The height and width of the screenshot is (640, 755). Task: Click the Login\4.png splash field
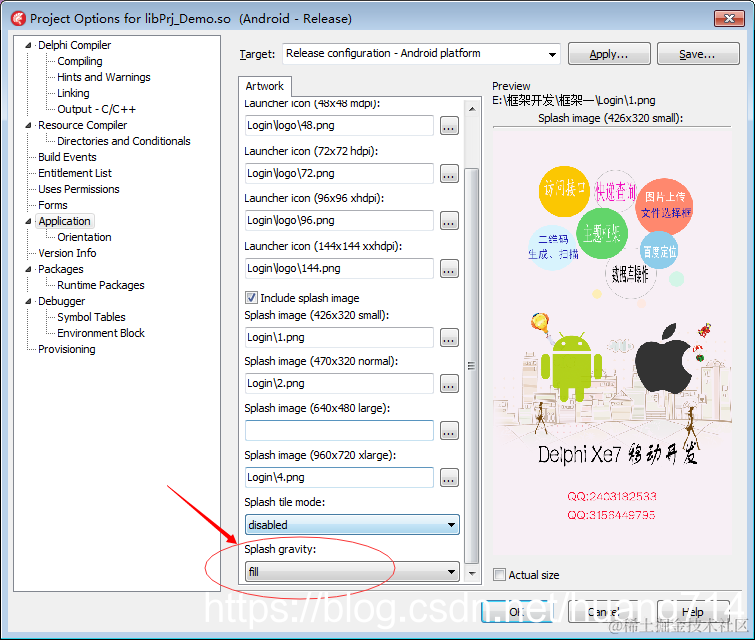[x=339, y=477]
